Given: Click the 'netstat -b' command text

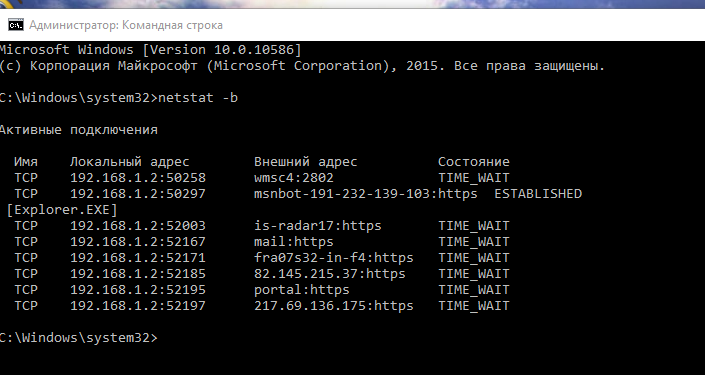Looking at the screenshot, I should pos(198,98).
